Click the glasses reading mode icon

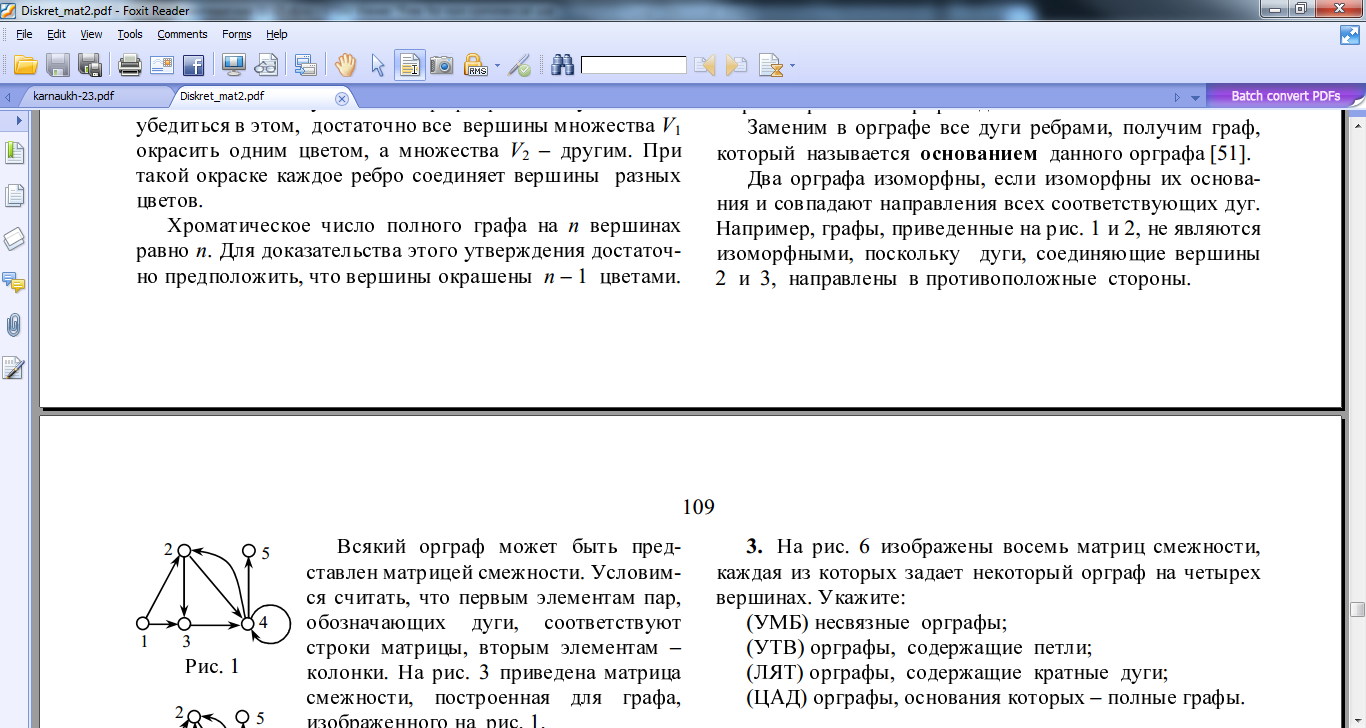click(x=266, y=66)
